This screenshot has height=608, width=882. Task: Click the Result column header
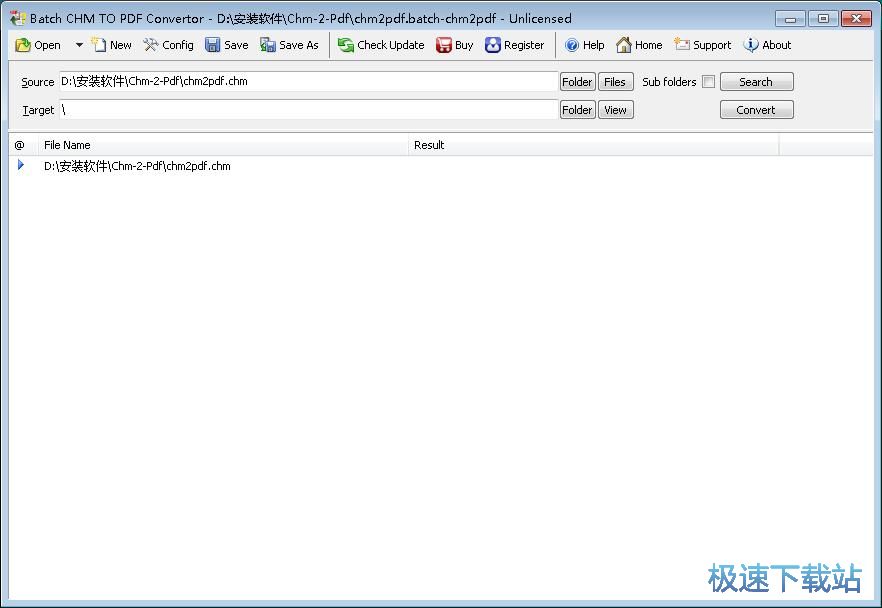coord(593,145)
